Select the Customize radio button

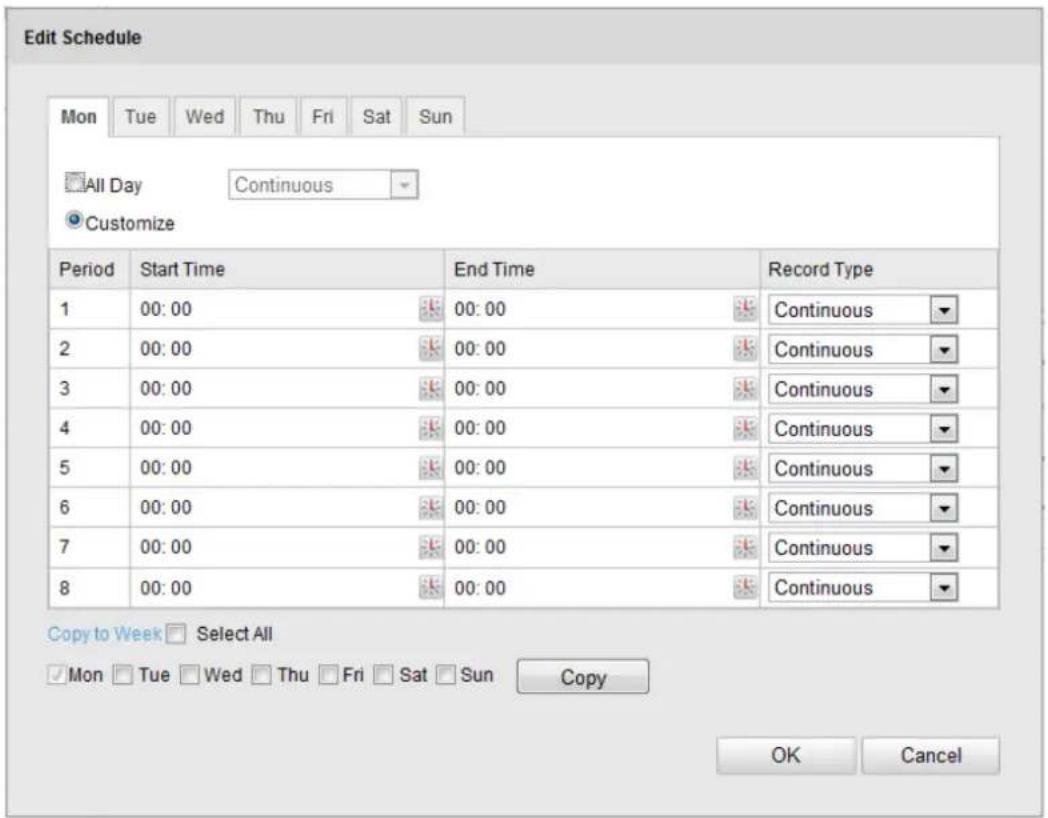point(74,220)
